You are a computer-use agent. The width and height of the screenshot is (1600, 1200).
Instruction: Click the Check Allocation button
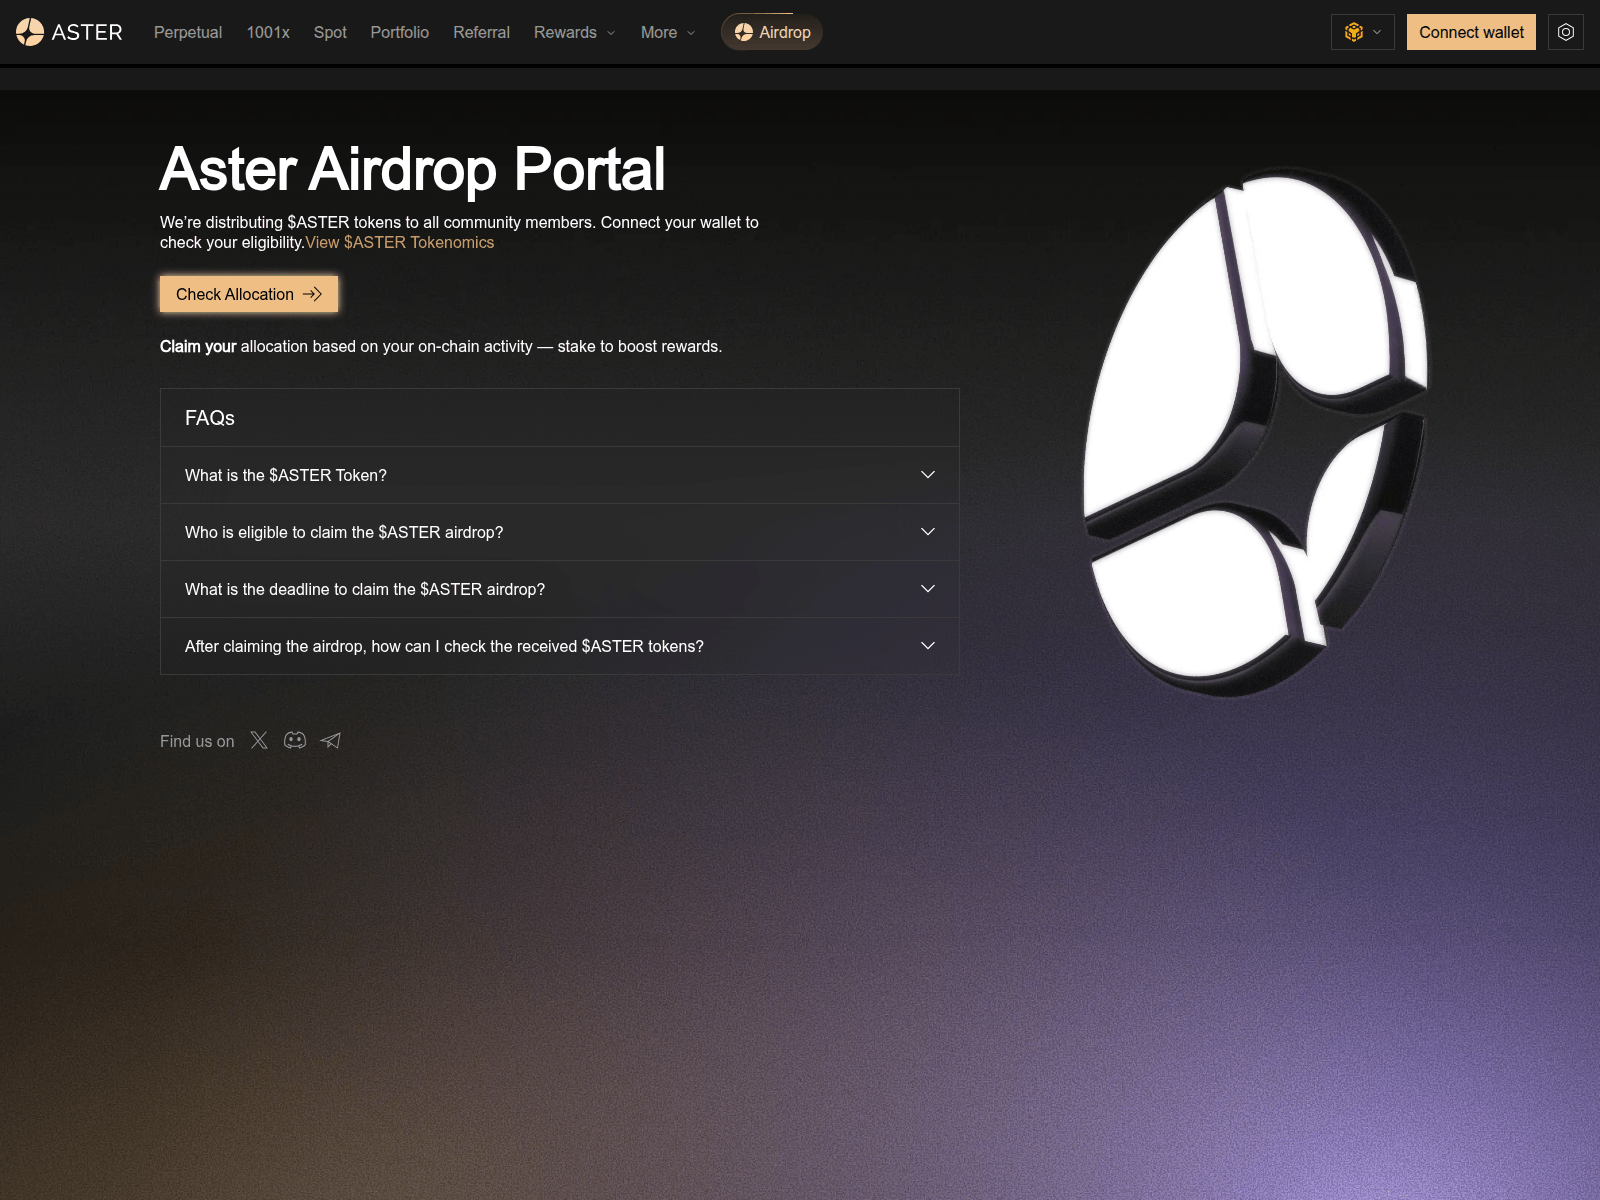click(x=248, y=294)
